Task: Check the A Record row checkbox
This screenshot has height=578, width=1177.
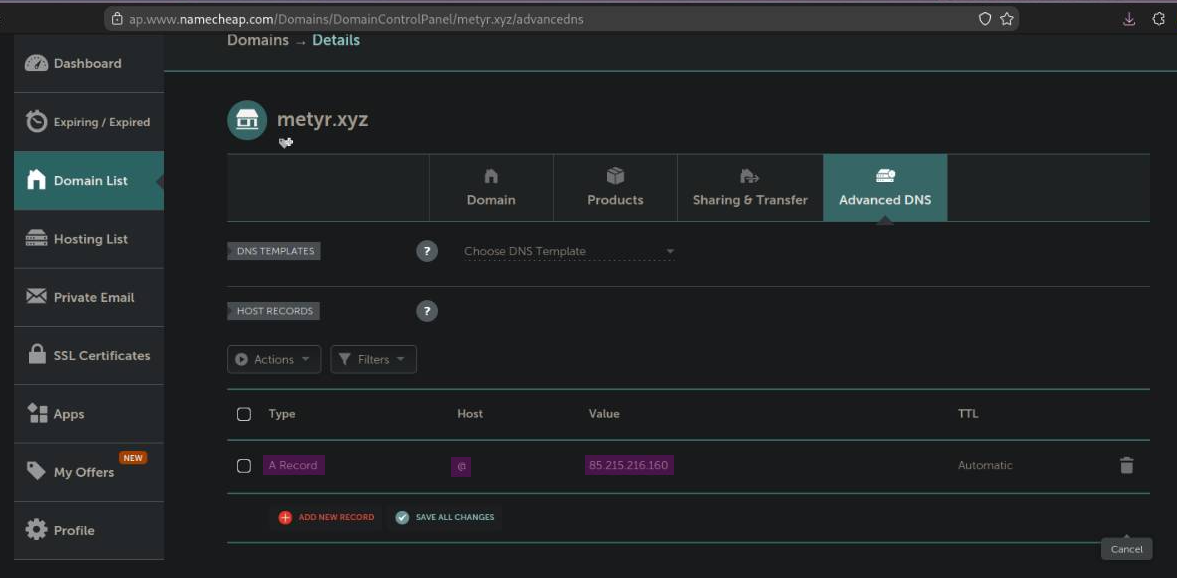Action: [x=244, y=465]
